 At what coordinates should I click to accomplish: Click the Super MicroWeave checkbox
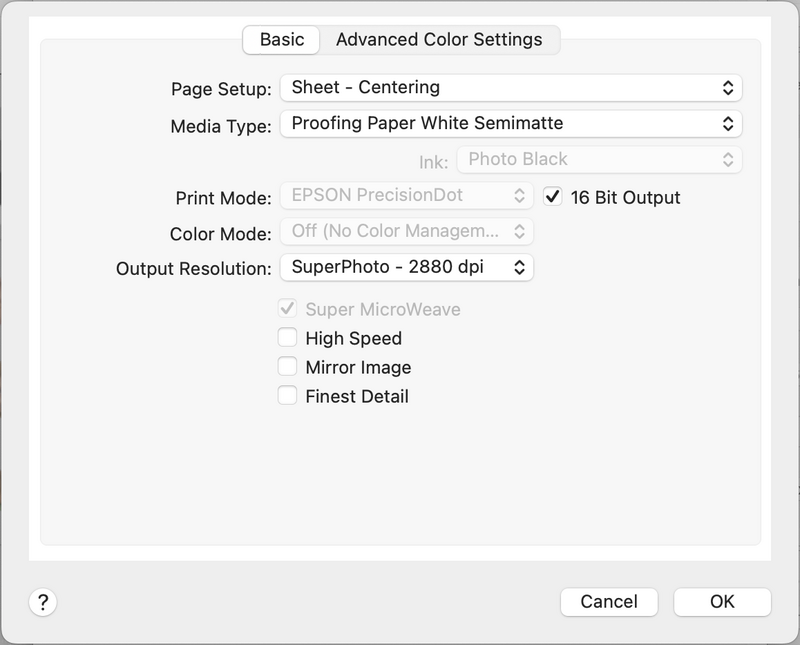(288, 309)
